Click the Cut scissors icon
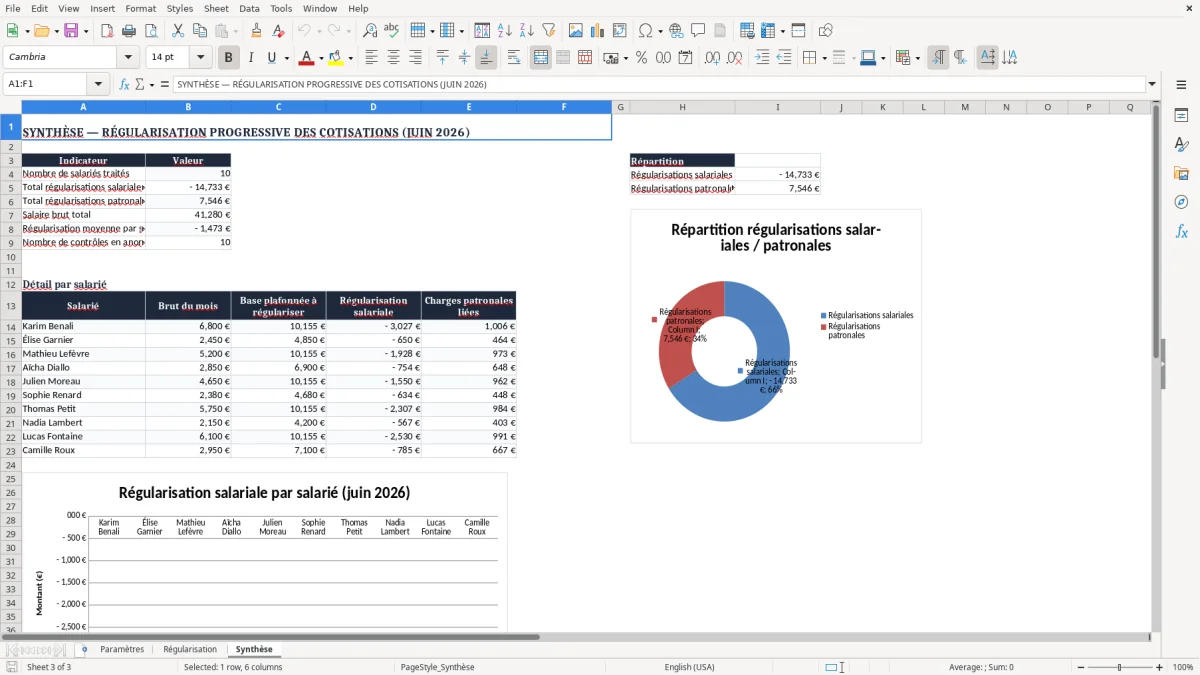 click(x=178, y=31)
